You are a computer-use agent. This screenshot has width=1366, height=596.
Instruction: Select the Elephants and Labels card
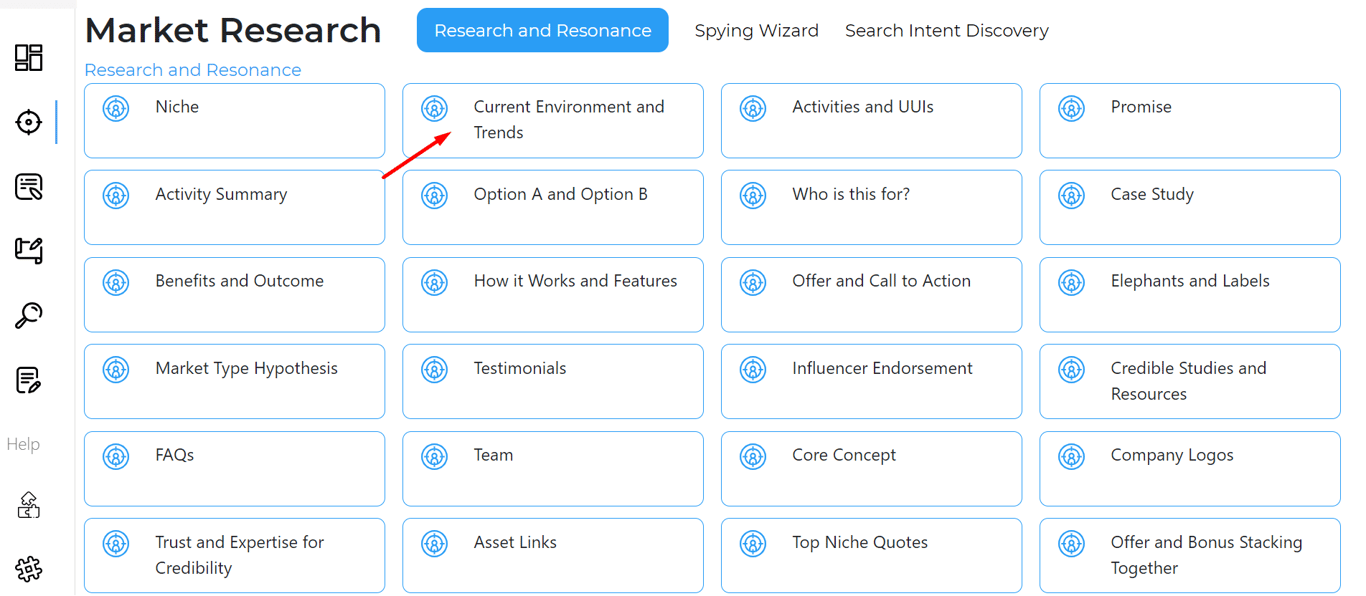coord(1190,295)
